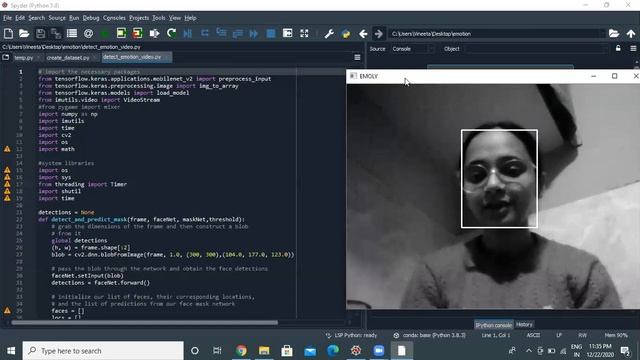The height and width of the screenshot is (360, 640).
Task: Stop debugging with the blue square icon
Action: click(271, 33)
